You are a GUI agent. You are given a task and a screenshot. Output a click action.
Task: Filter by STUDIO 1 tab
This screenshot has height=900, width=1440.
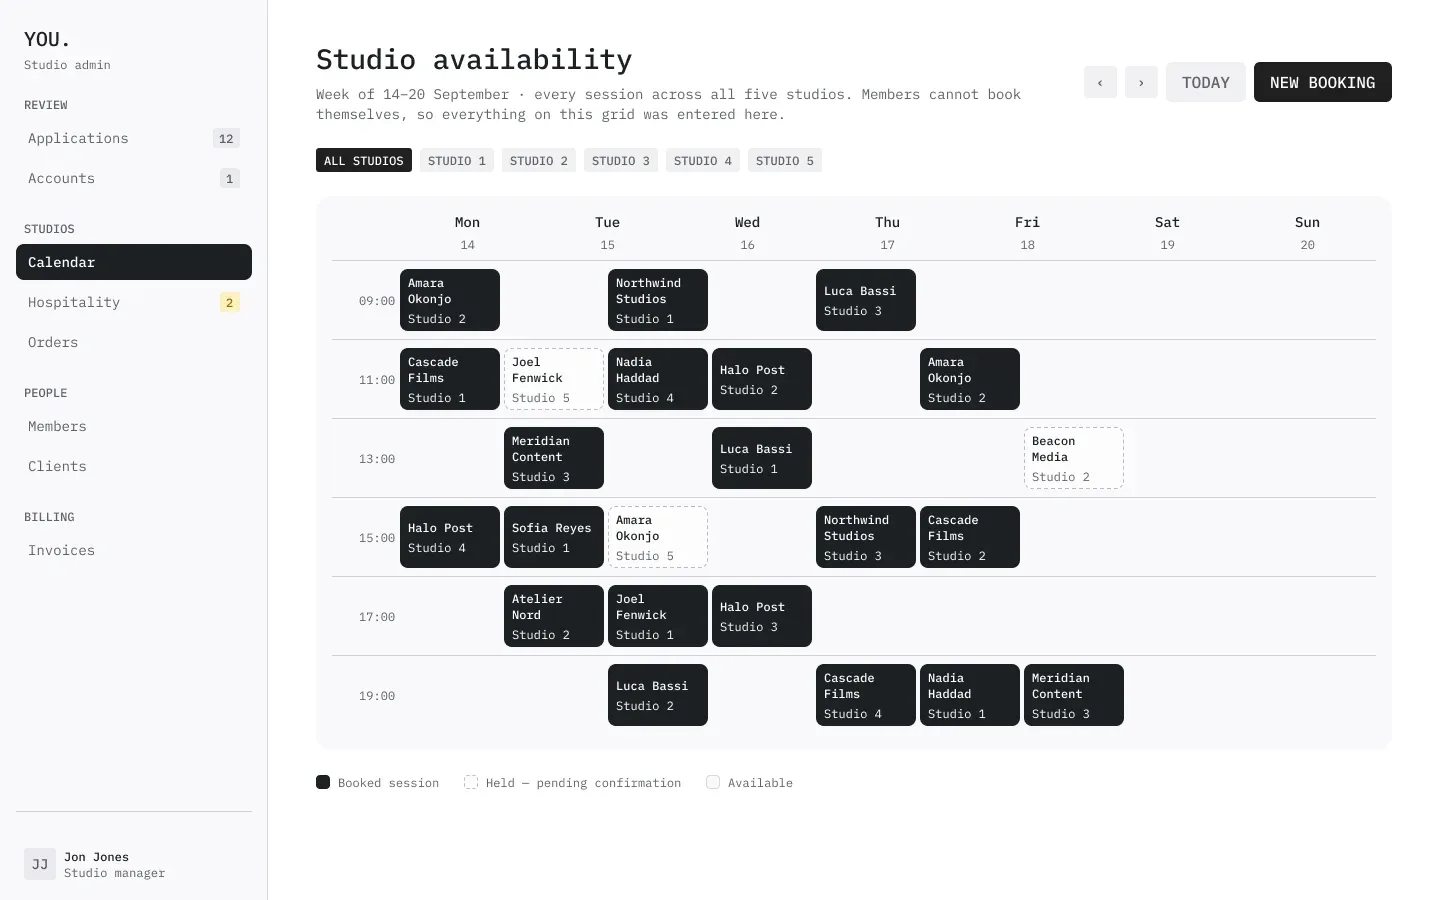(x=457, y=160)
